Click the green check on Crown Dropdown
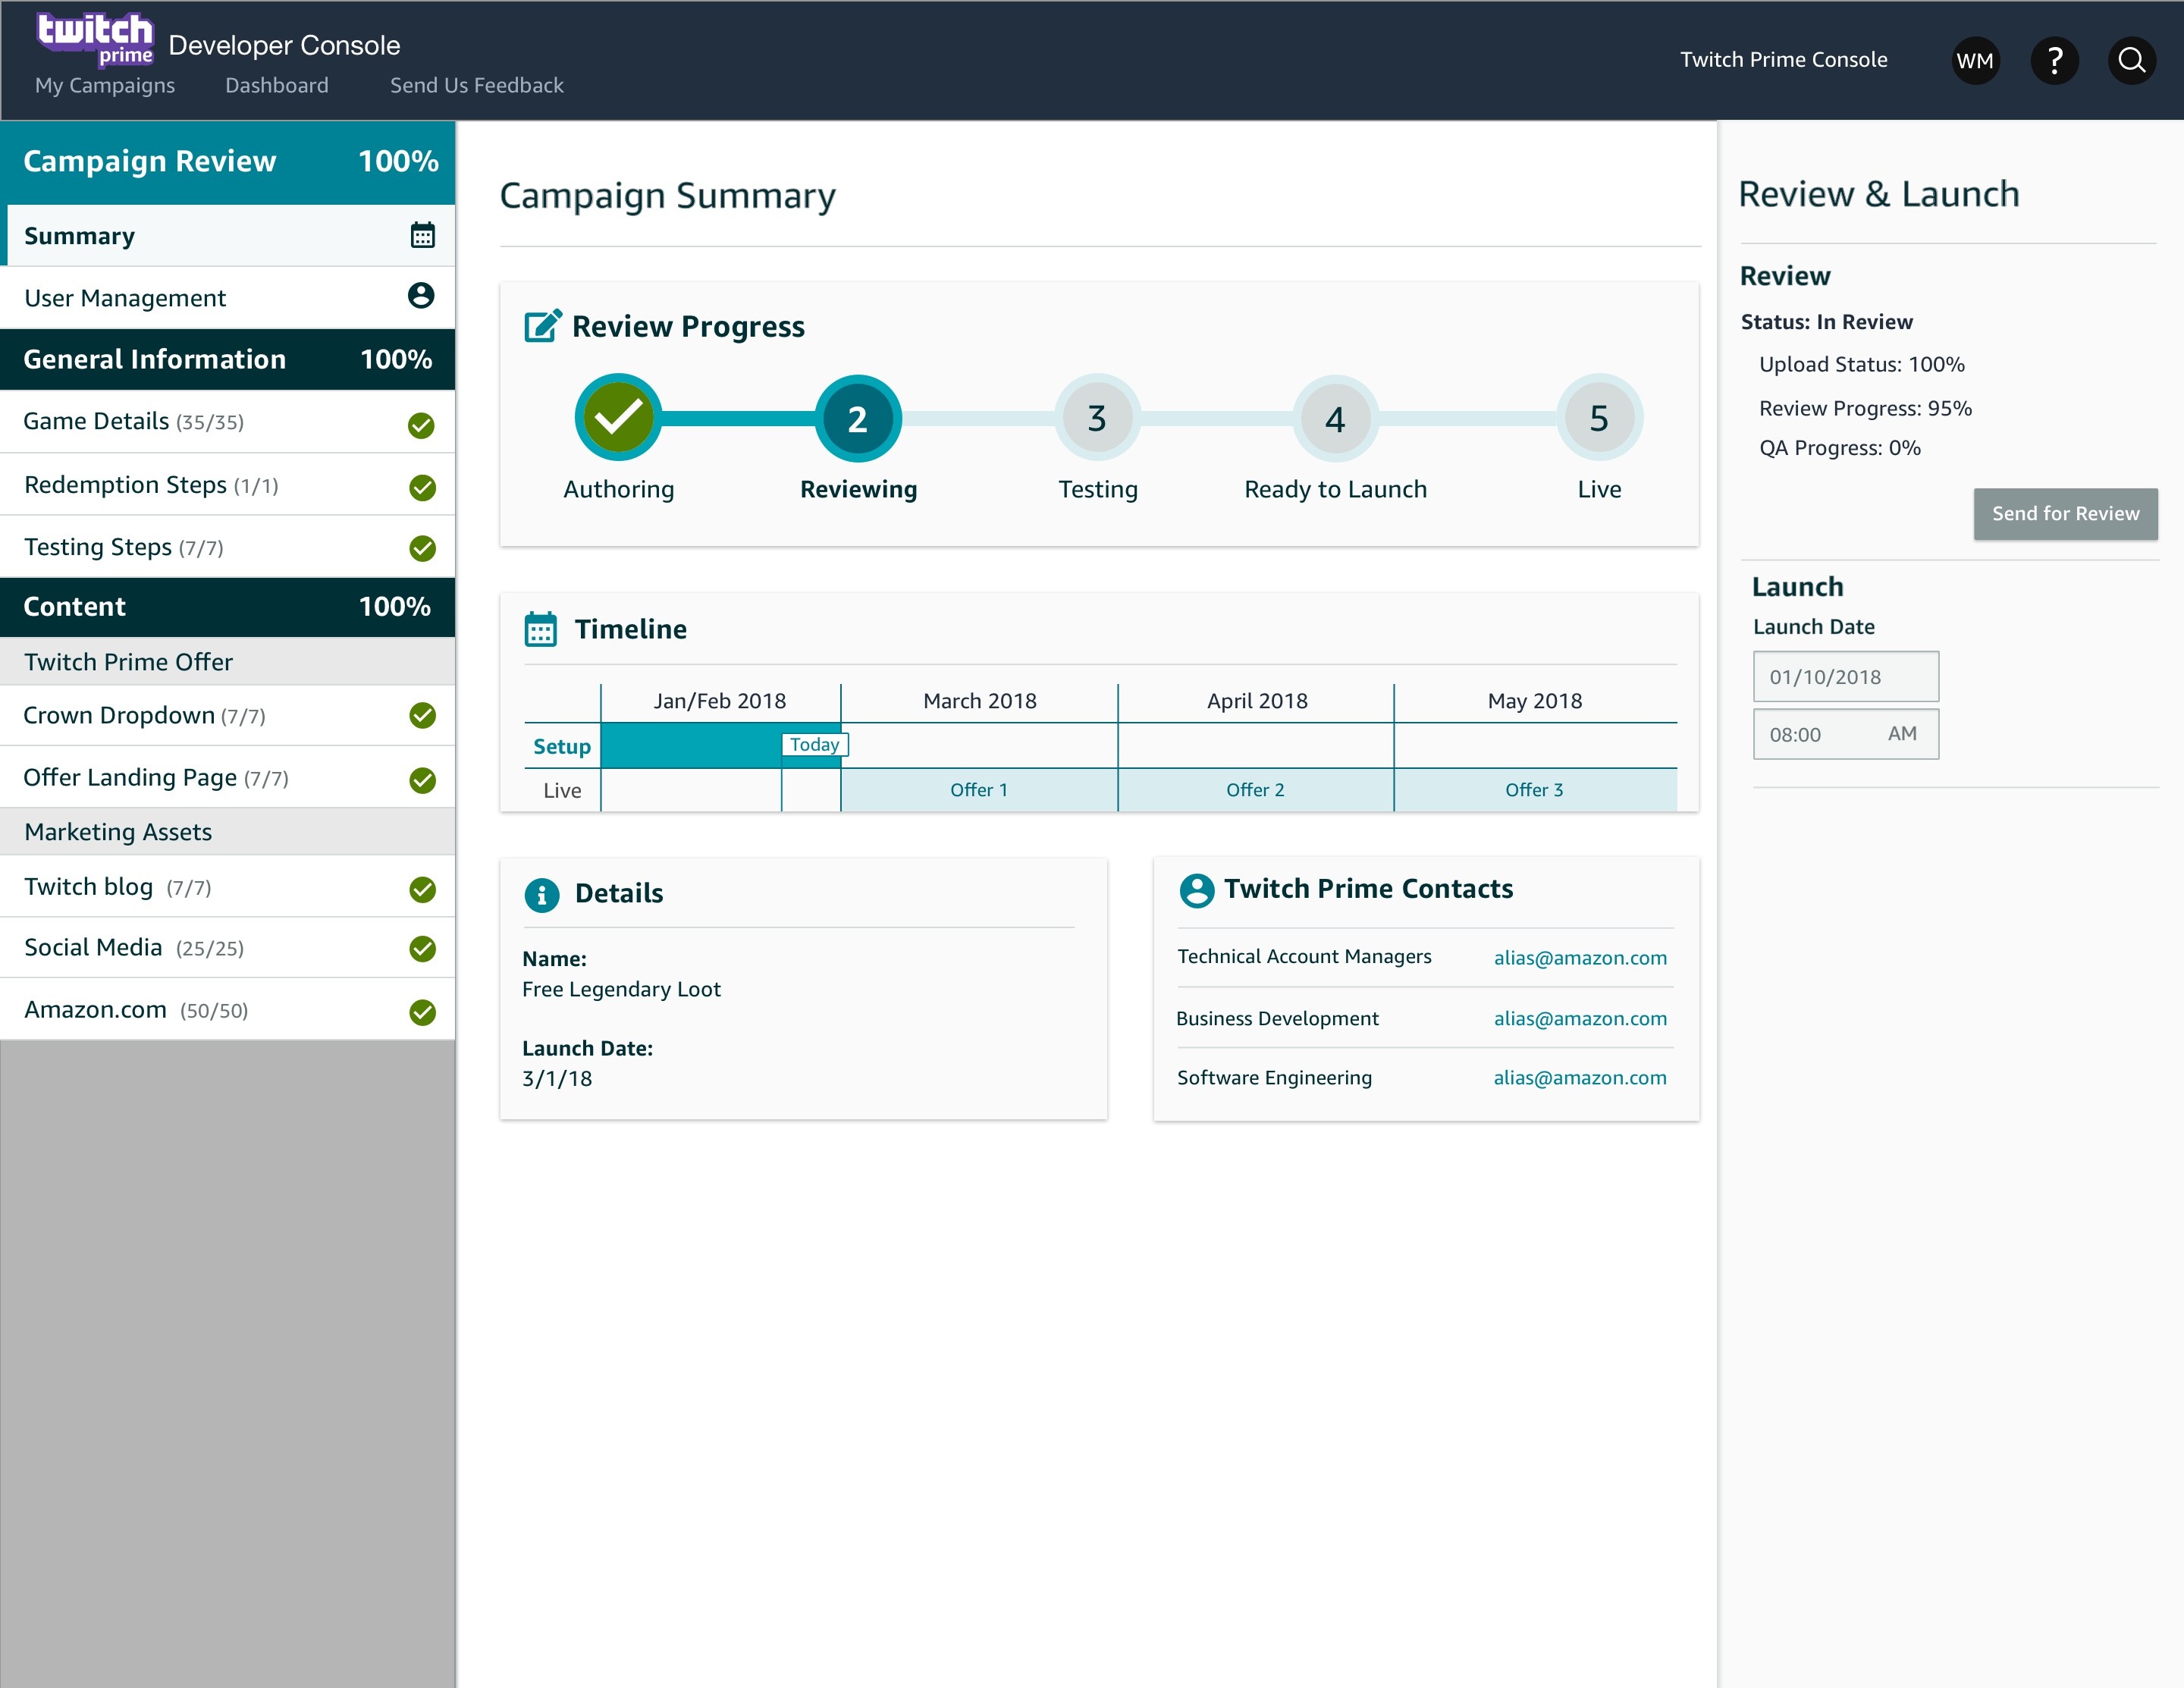The width and height of the screenshot is (2184, 1688). pos(422,715)
